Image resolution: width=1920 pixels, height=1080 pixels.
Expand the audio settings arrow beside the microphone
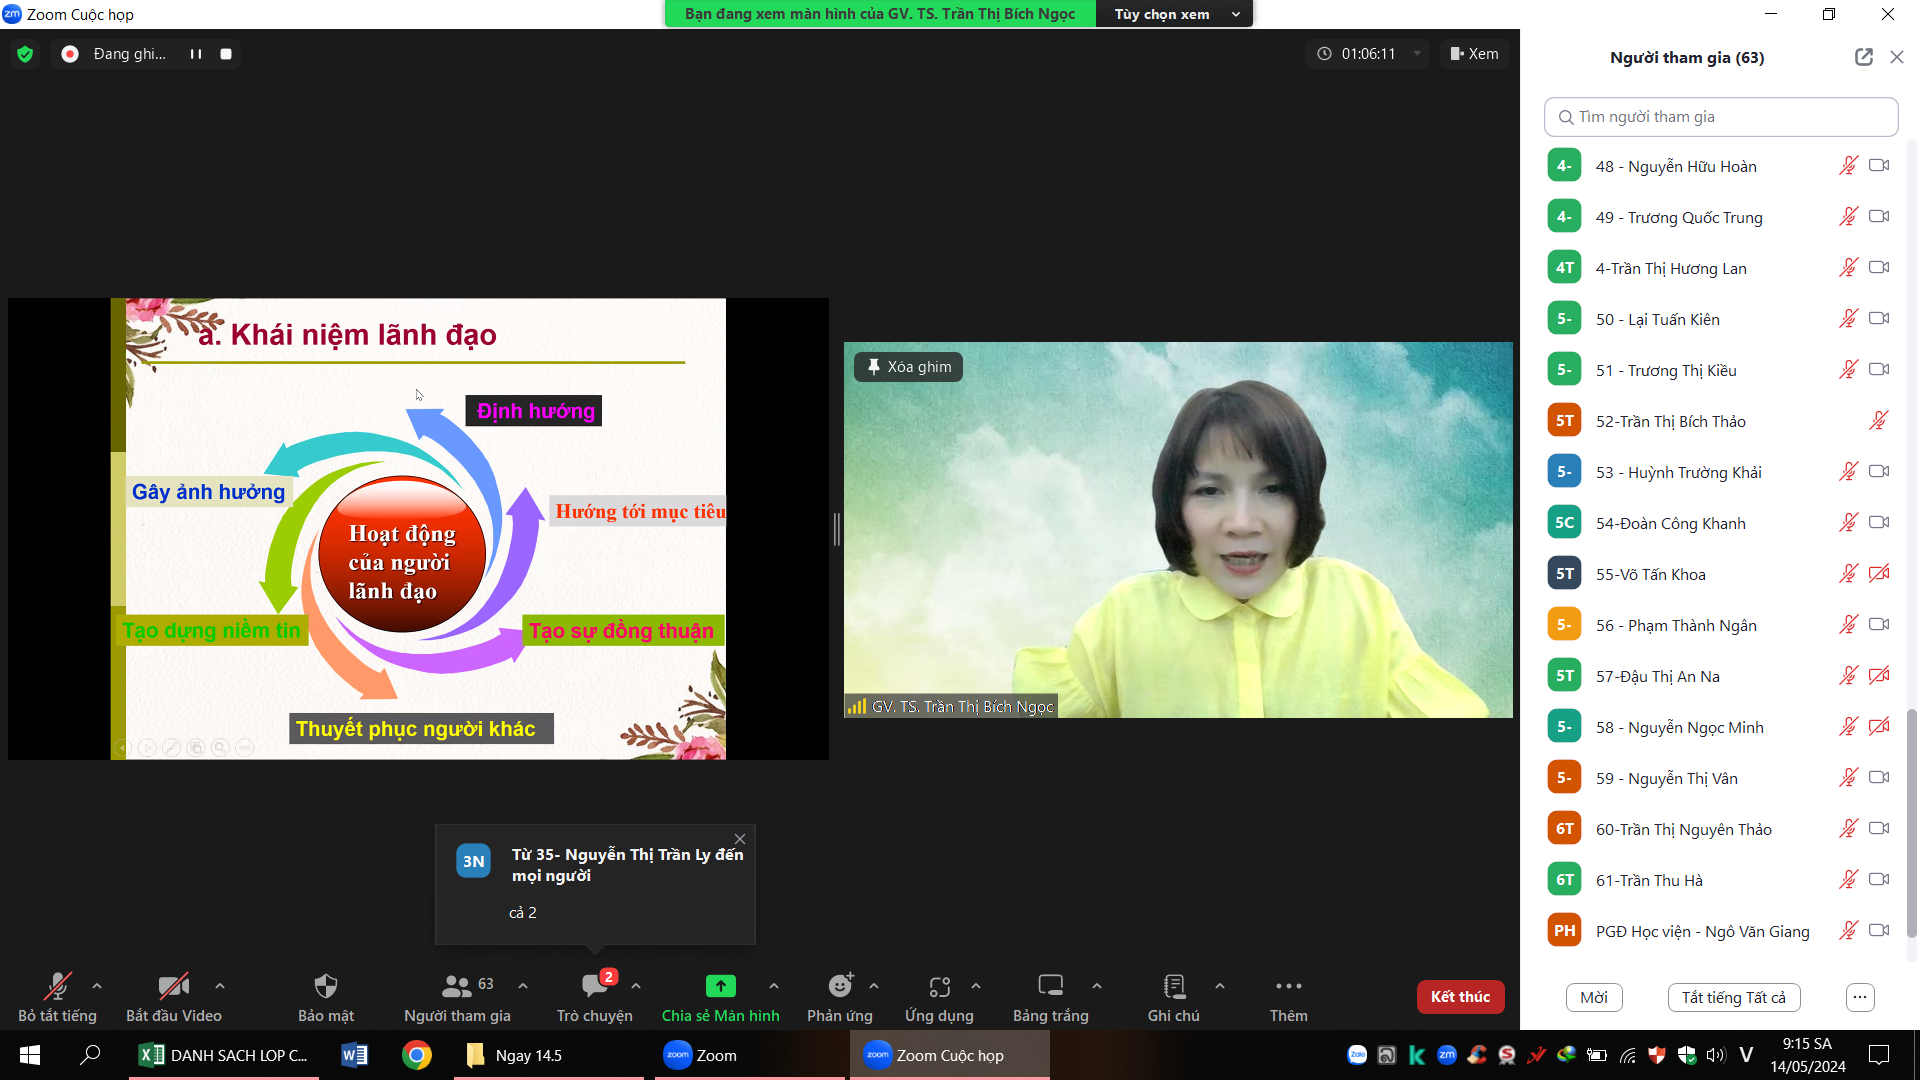[x=97, y=986]
